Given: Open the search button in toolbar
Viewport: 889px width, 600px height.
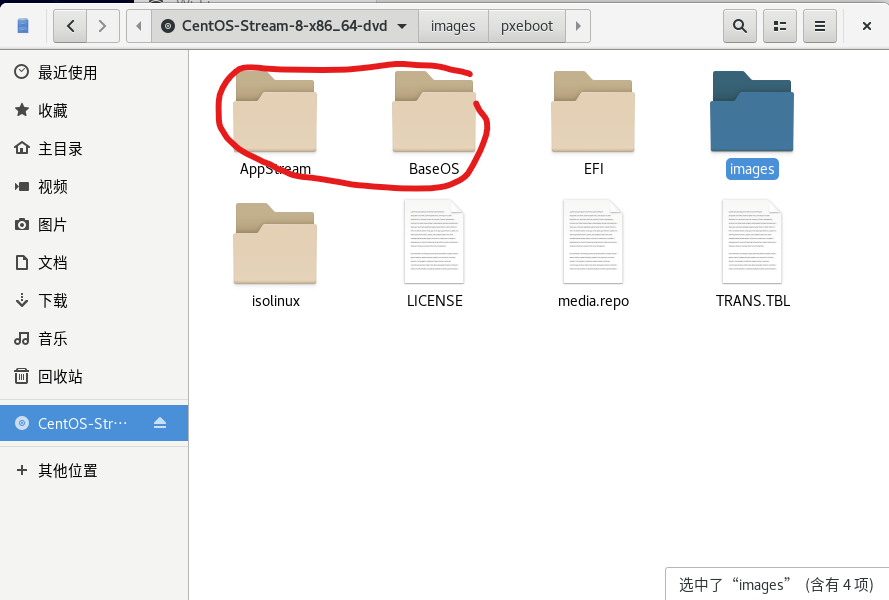Looking at the screenshot, I should coord(740,26).
